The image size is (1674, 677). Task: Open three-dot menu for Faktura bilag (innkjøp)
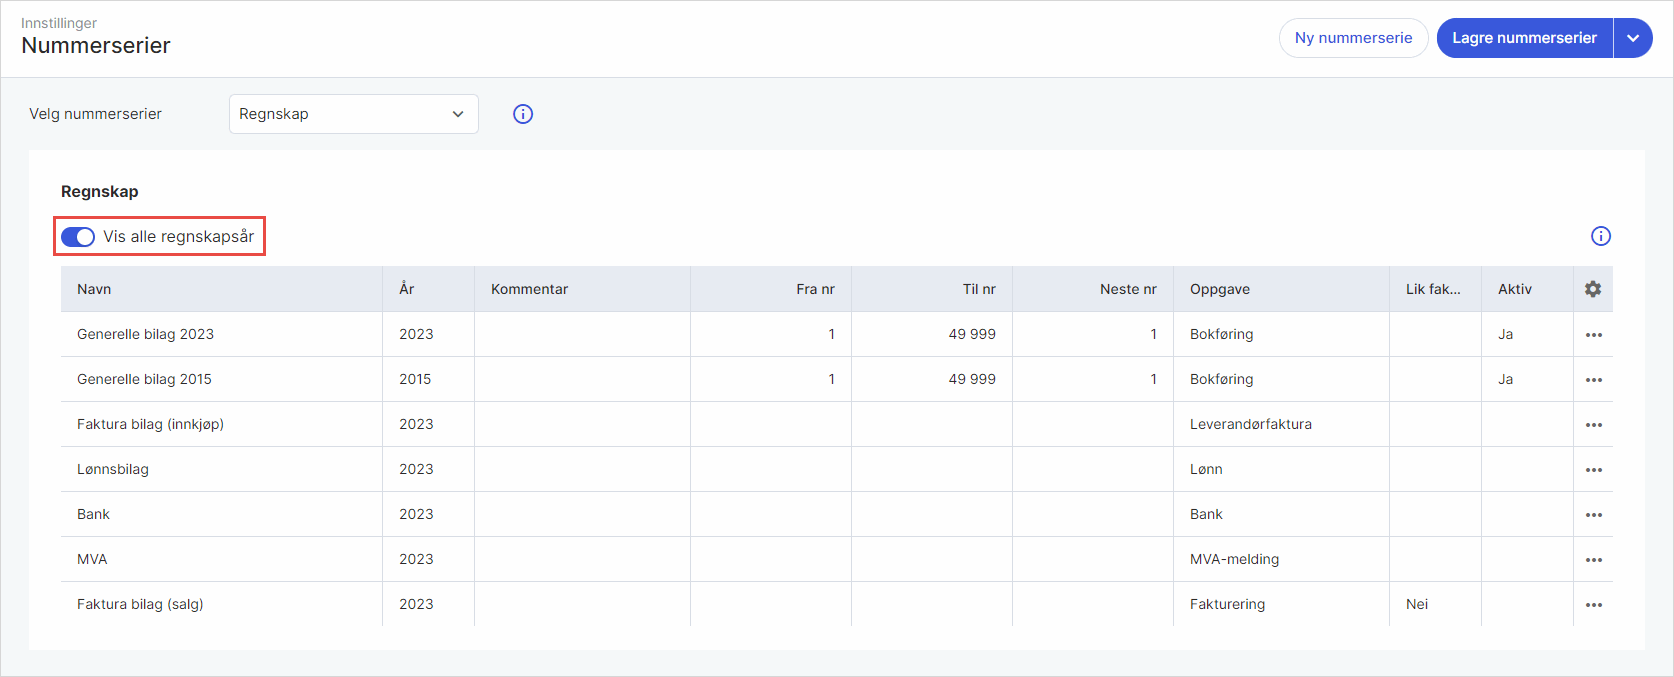(x=1594, y=425)
